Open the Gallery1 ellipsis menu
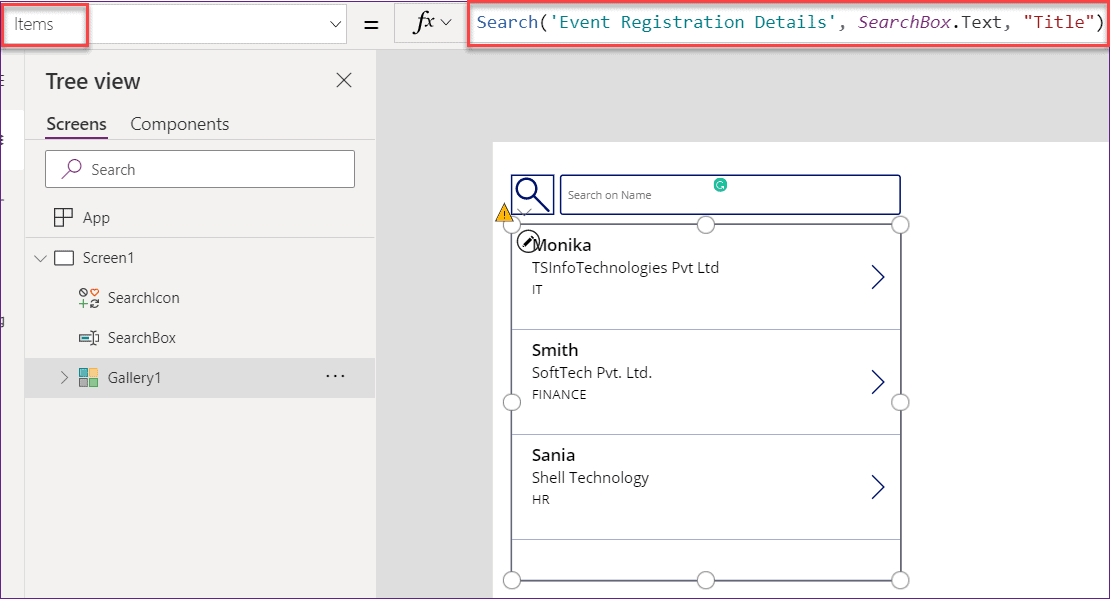Screen dimensions: 1110x599 pyautogui.click(x=336, y=377)
